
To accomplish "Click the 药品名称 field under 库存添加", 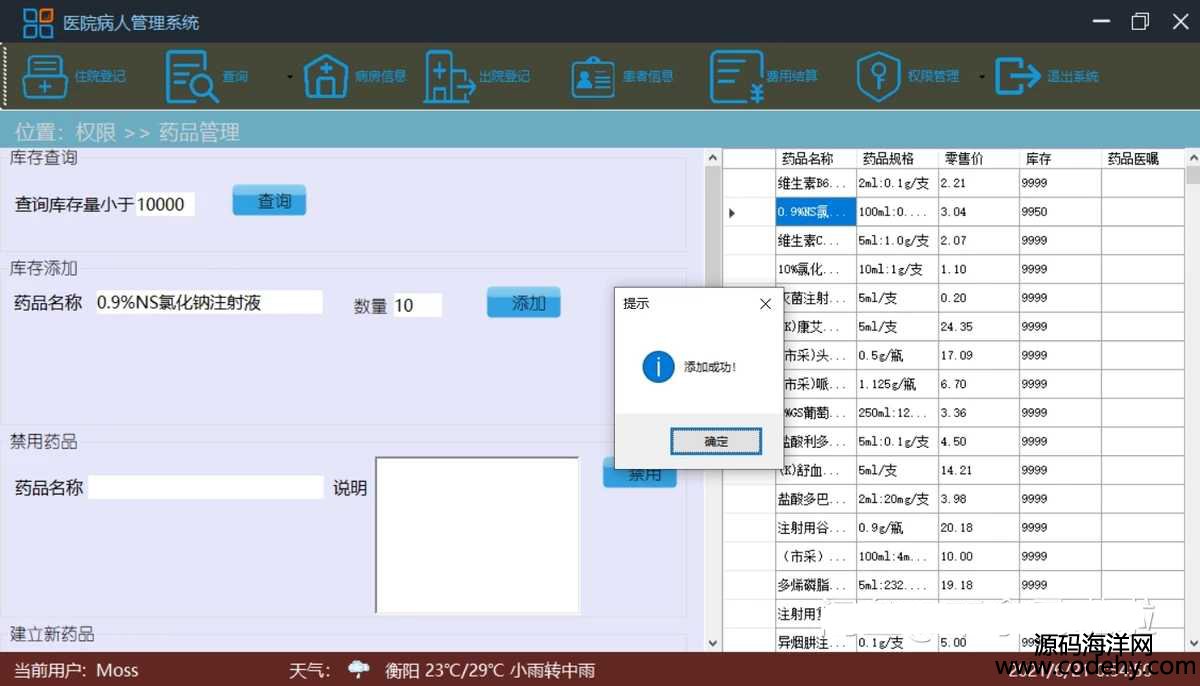I will [x=208, y=303].
